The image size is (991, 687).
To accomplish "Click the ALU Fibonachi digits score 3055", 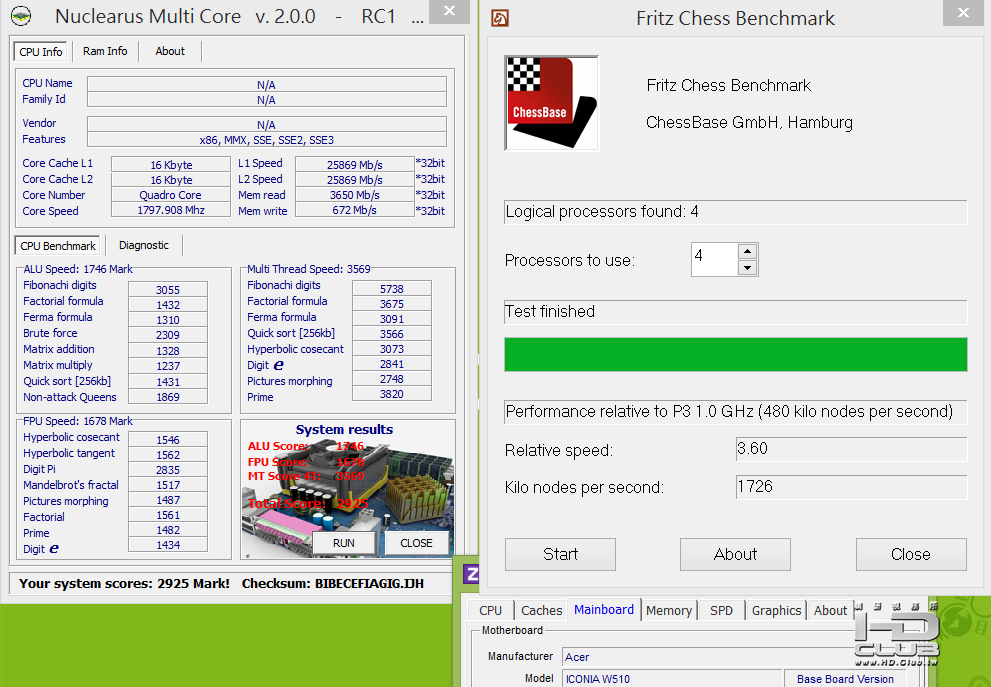I will point(168,289).
